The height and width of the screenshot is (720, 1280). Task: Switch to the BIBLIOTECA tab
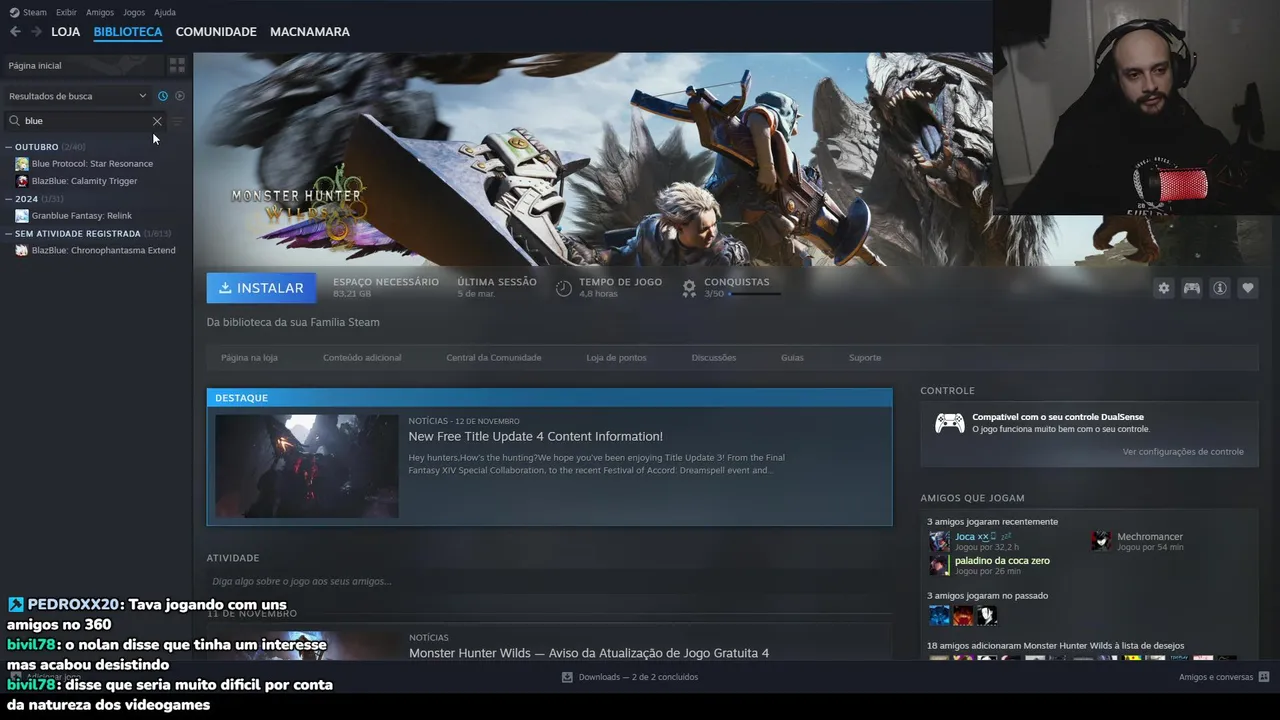128,32
